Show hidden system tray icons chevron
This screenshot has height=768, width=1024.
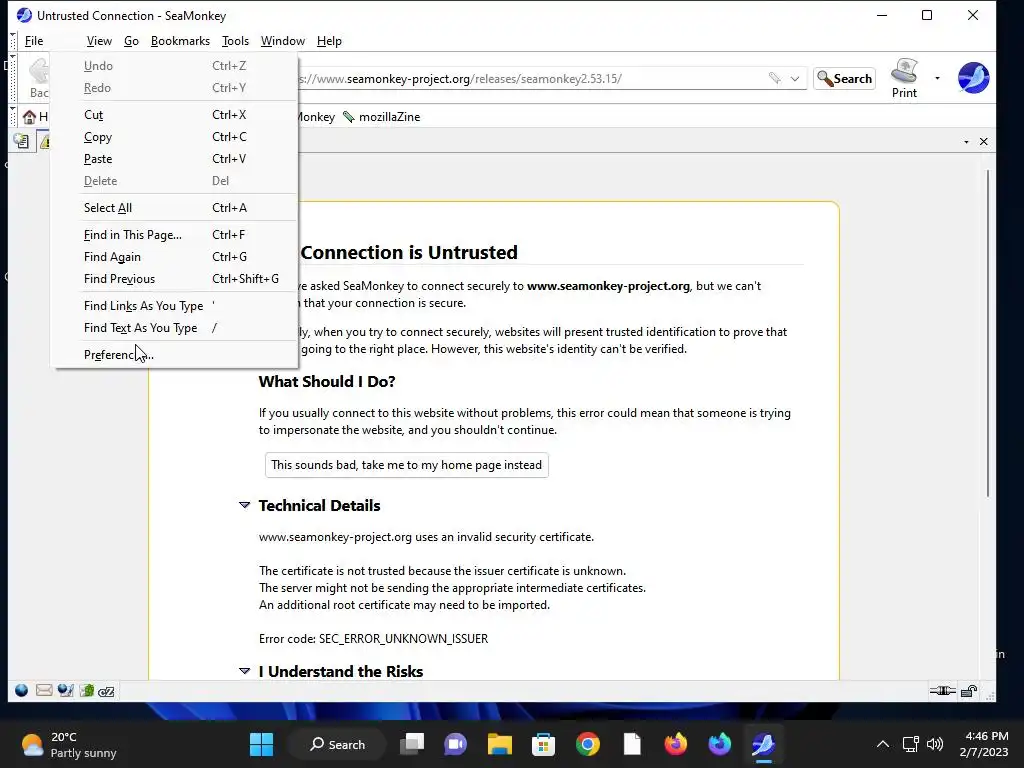coord(882,744)
